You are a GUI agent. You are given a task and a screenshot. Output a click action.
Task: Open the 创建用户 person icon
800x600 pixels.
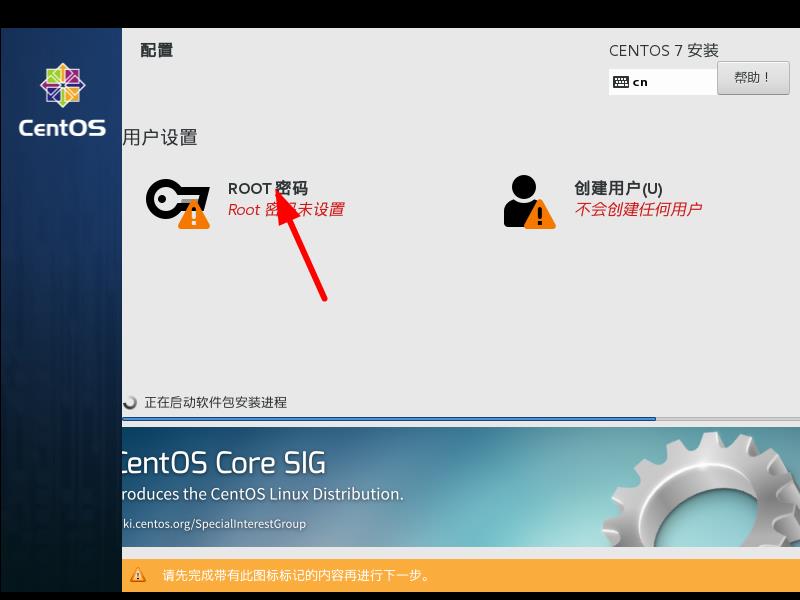click(530, 202)
